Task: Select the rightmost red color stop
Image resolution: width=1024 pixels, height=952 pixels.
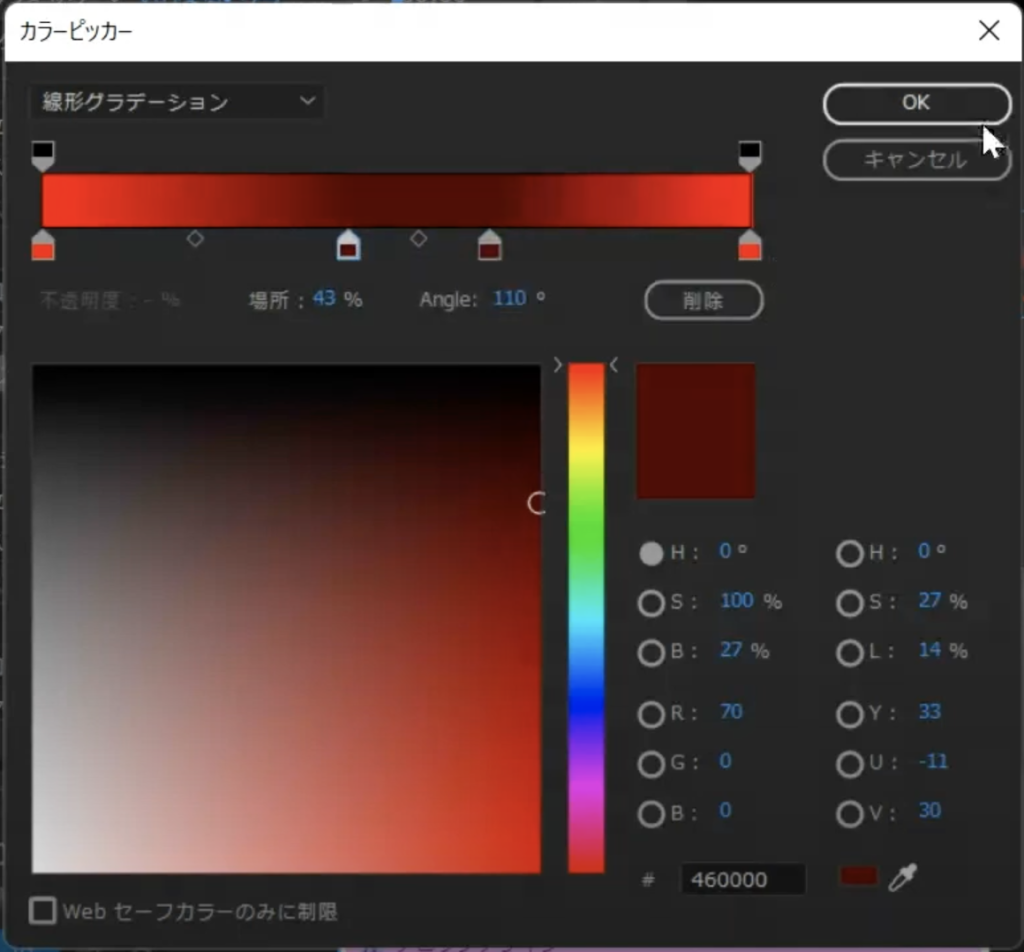Action: [x=750, y=245]
